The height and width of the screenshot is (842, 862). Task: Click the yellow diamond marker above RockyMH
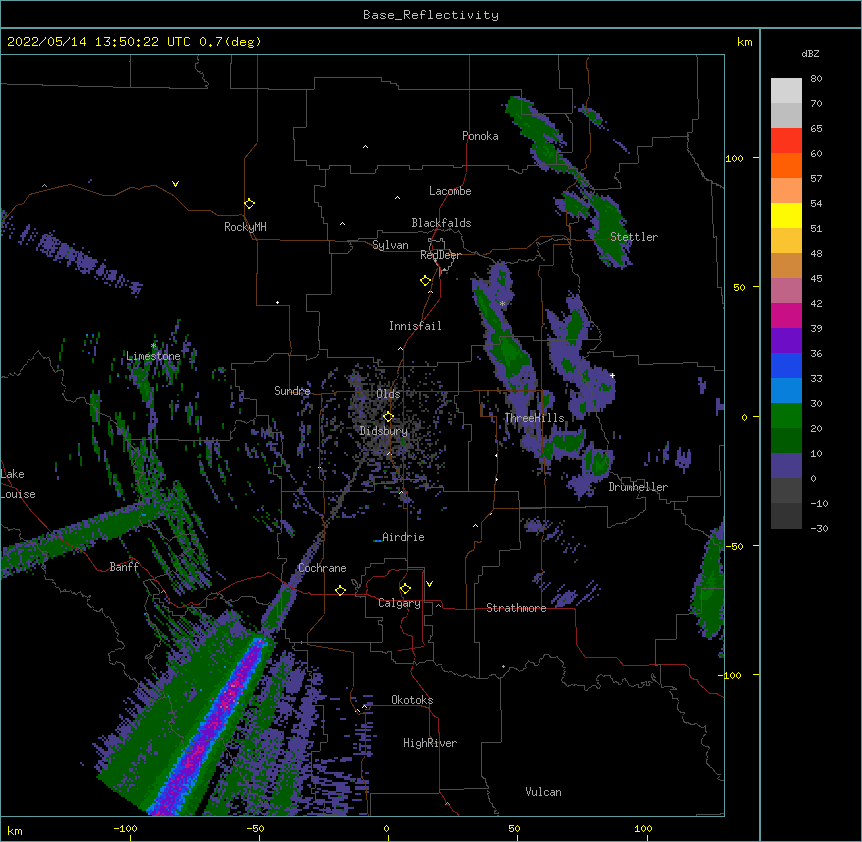249,204
